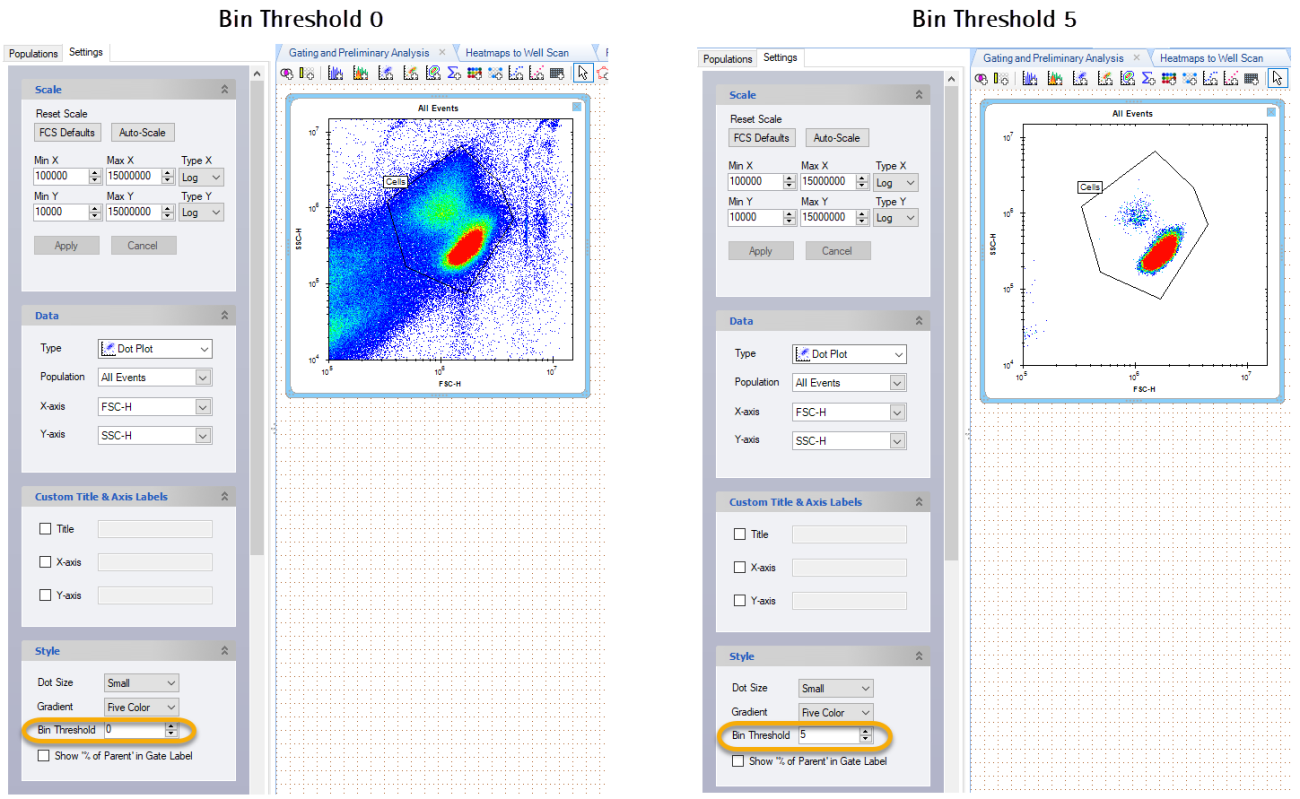The image size is (1300, 799).
Task: Enable custom Y-axis label checkbox in left Bin Threshold 0 panel
Action: (45, 595)
